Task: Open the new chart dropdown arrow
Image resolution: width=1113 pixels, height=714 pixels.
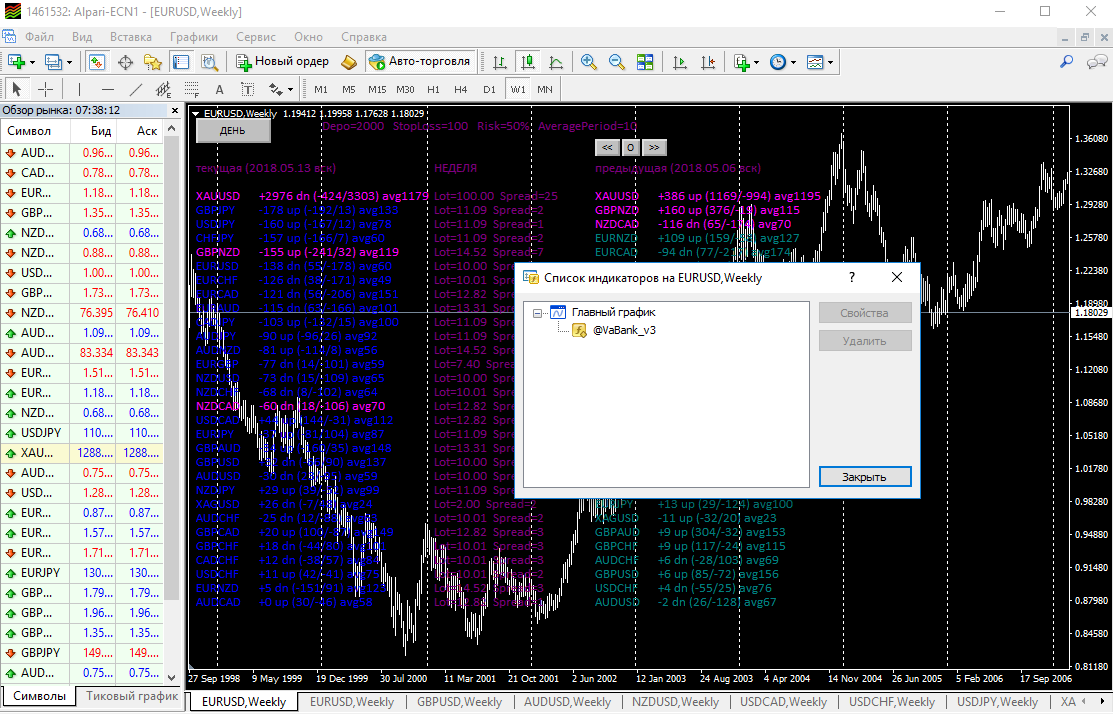Action: point(32,62)
